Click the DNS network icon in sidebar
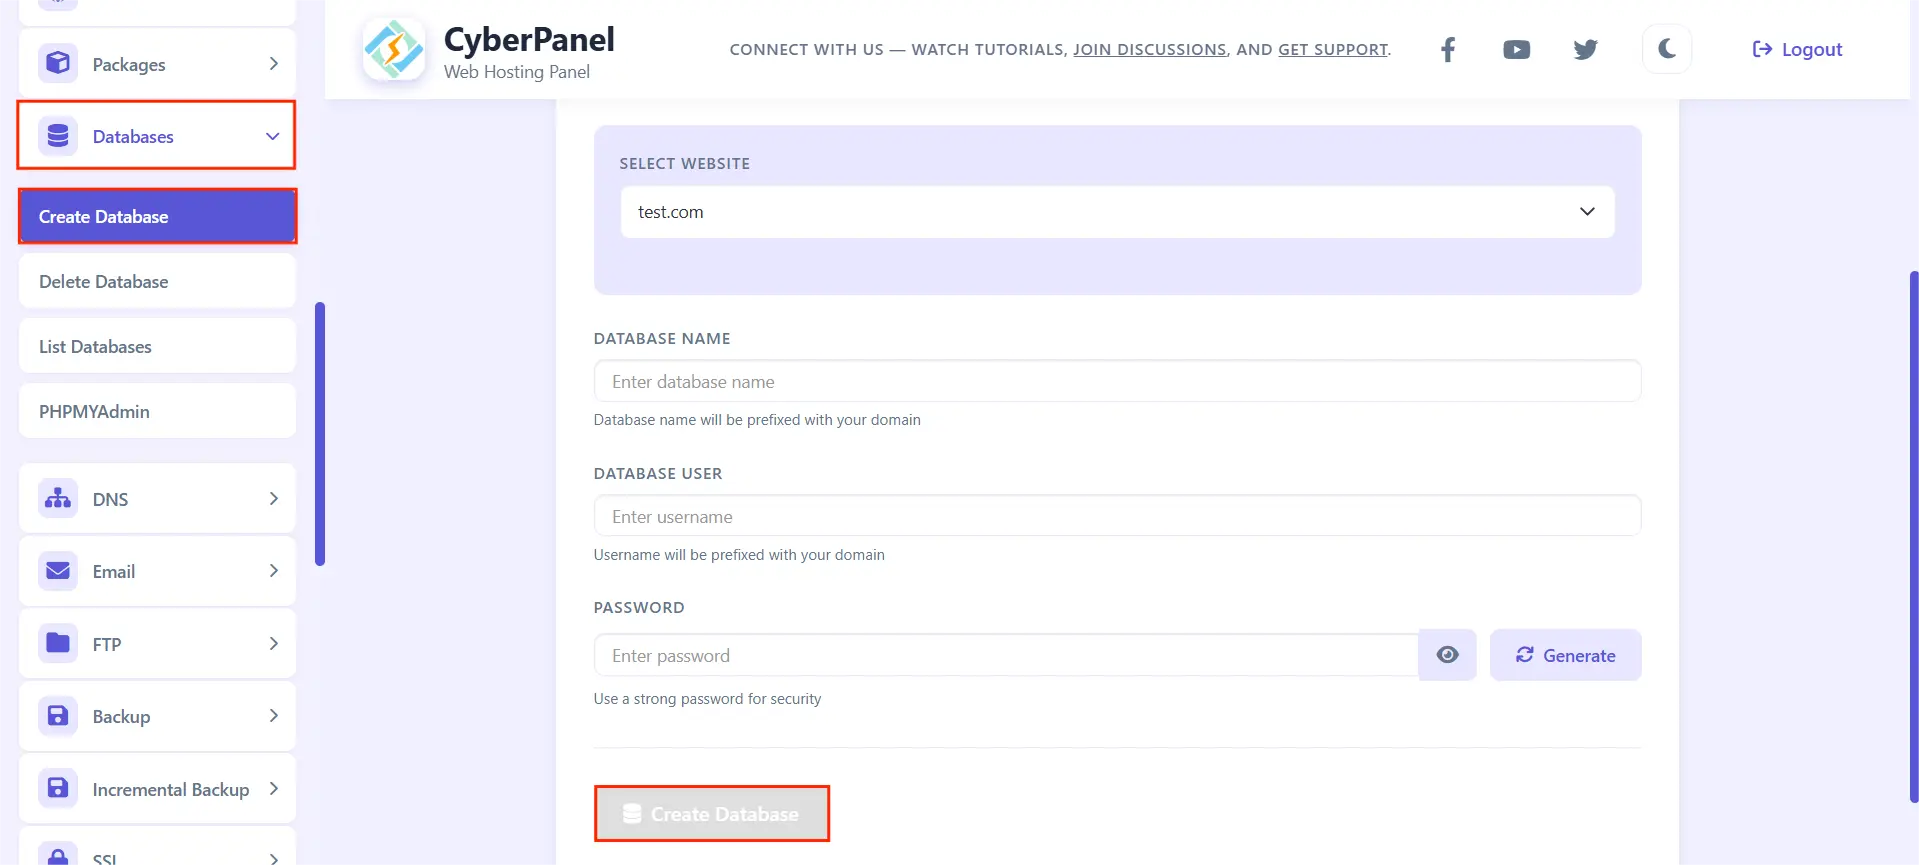 coord(58,498)
